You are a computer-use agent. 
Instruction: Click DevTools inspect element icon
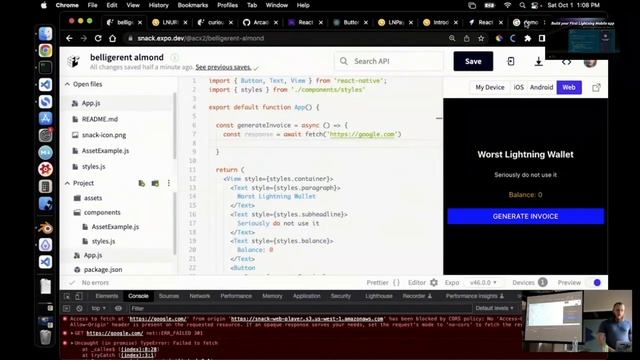pyautogui.click(x=67, y=296)
